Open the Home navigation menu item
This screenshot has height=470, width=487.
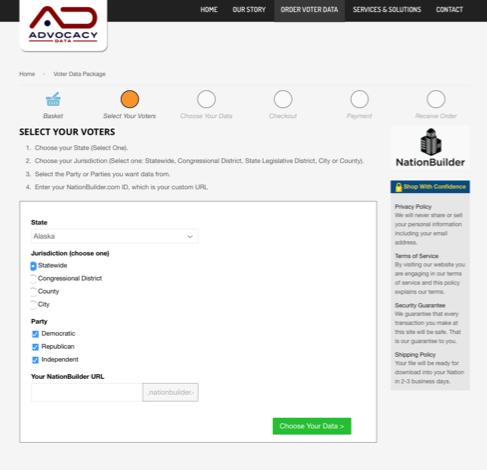[209, 10]
